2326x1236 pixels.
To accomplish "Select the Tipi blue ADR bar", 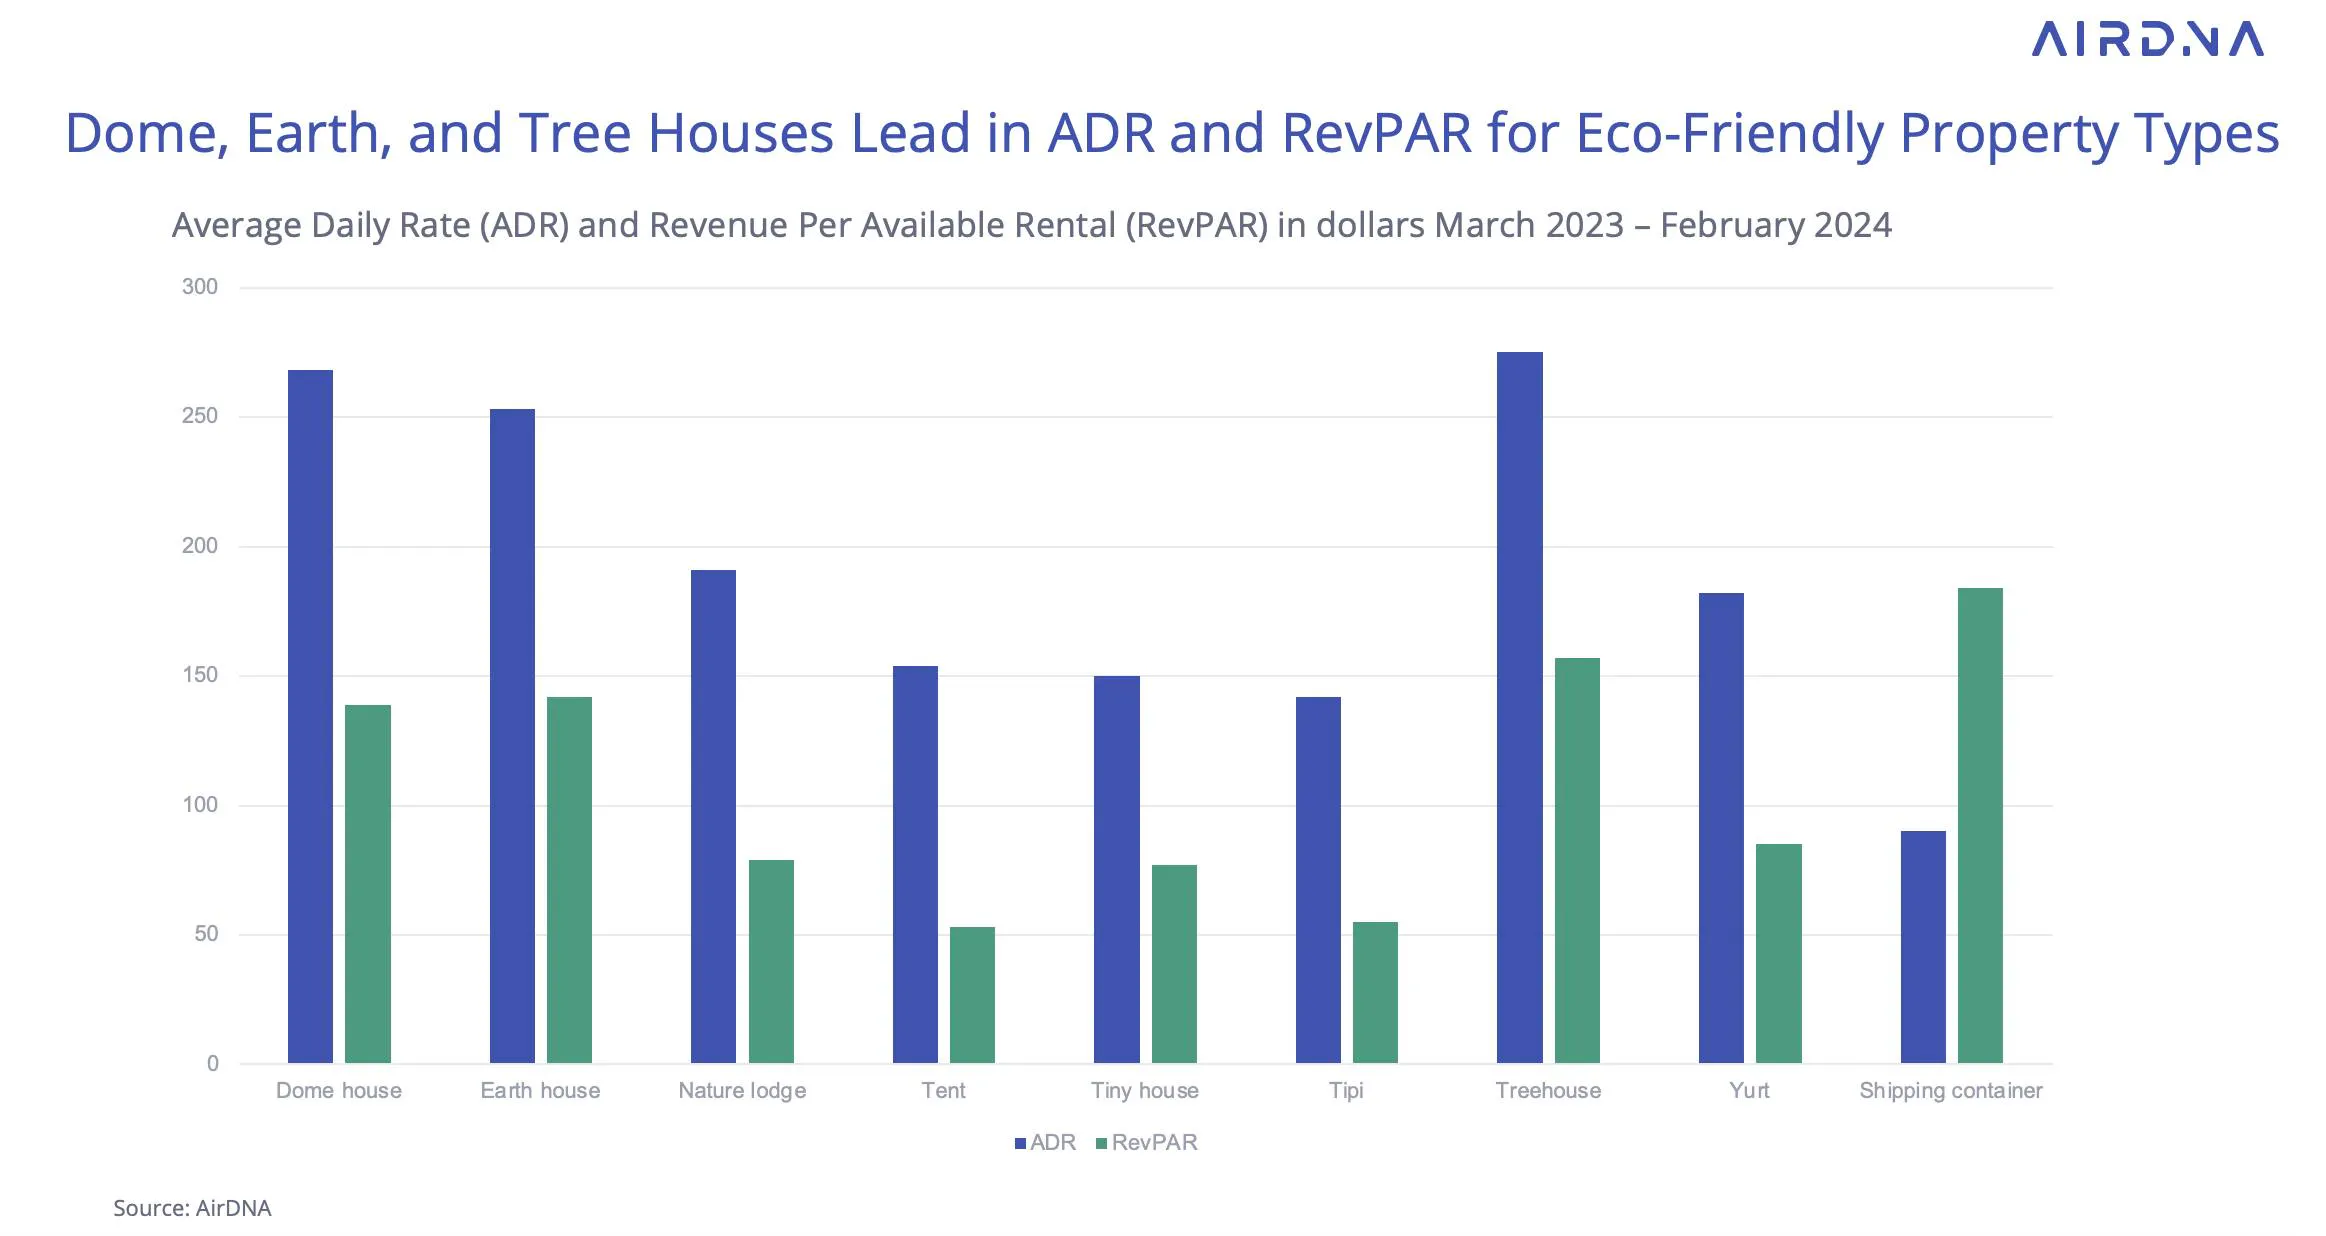I will click(x=1318, y=880).
